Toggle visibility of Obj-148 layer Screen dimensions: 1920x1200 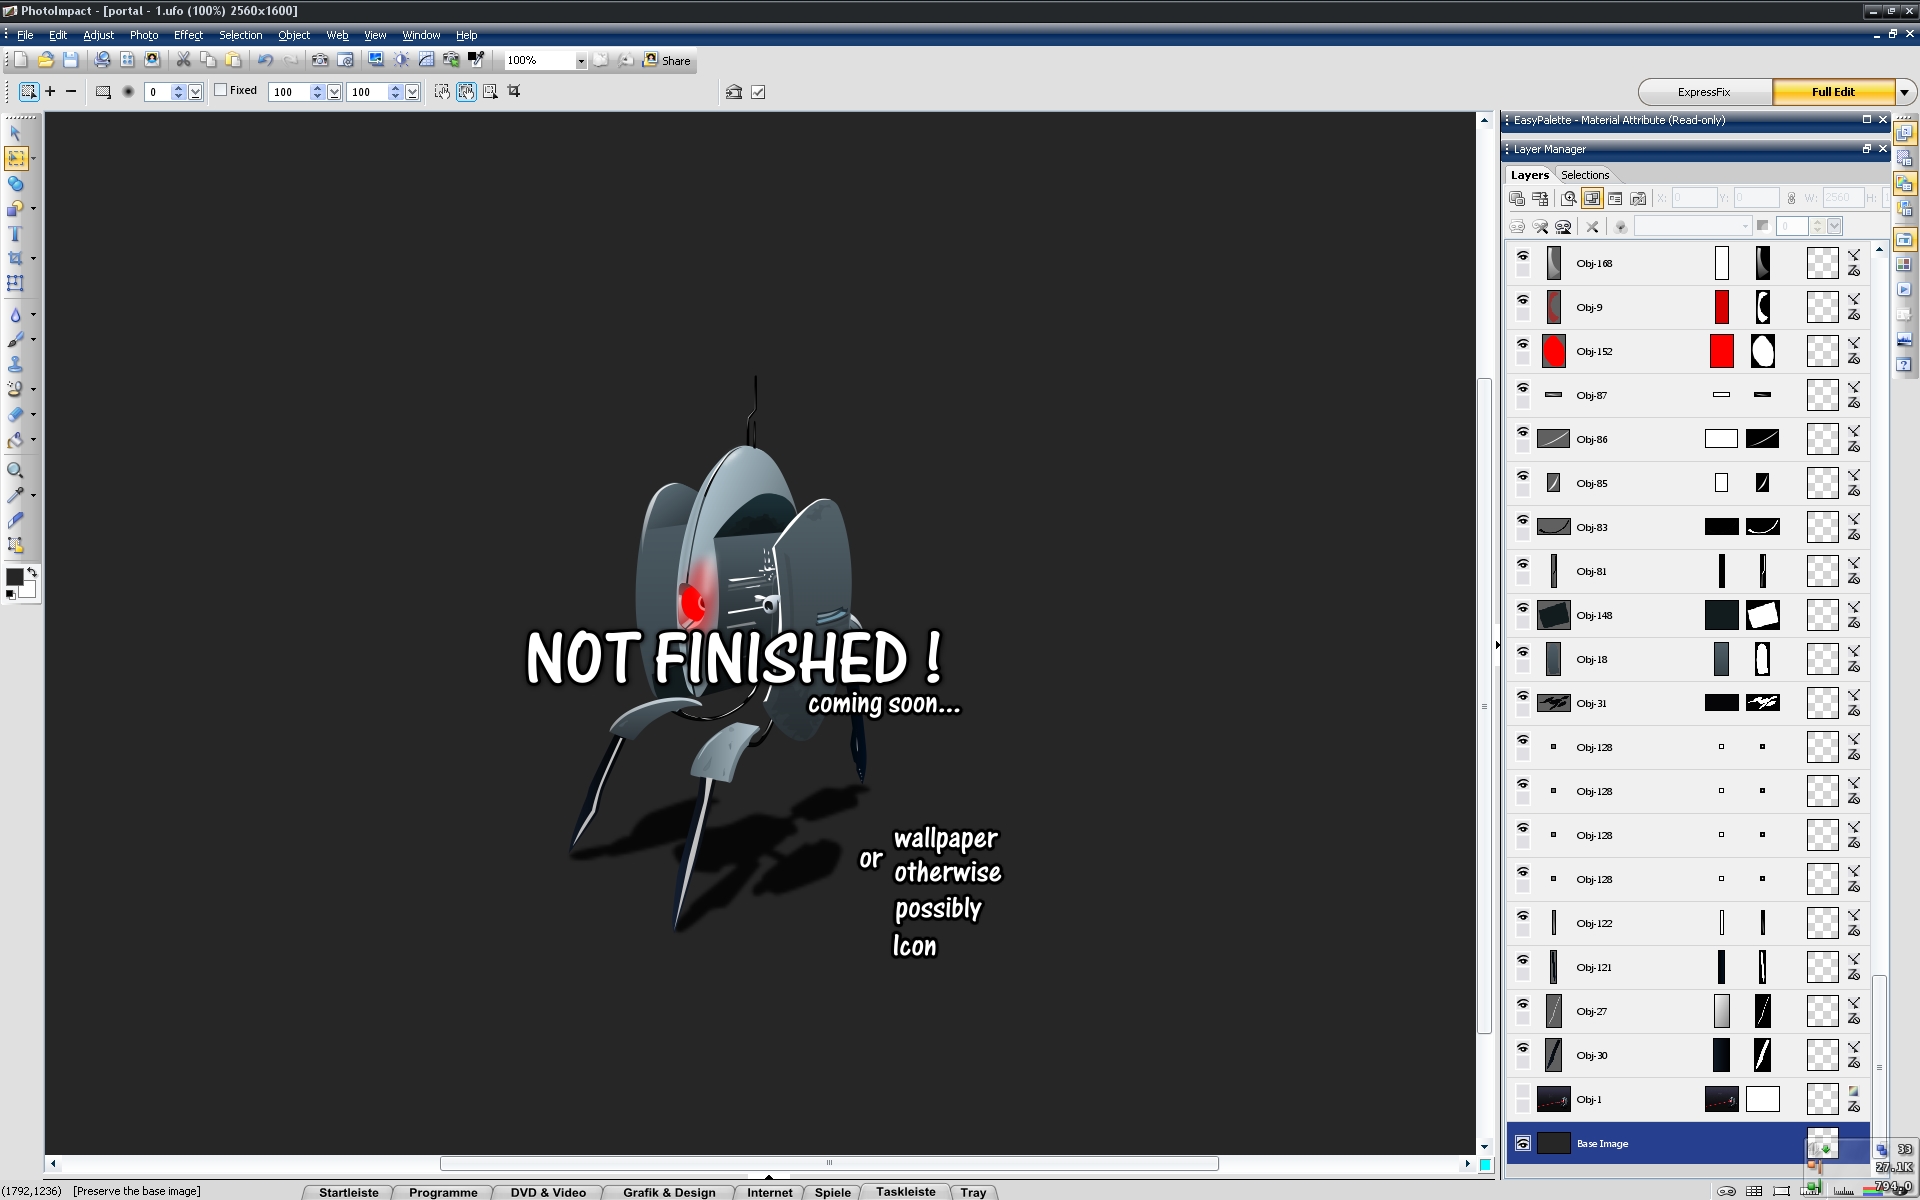point(1523,608)
